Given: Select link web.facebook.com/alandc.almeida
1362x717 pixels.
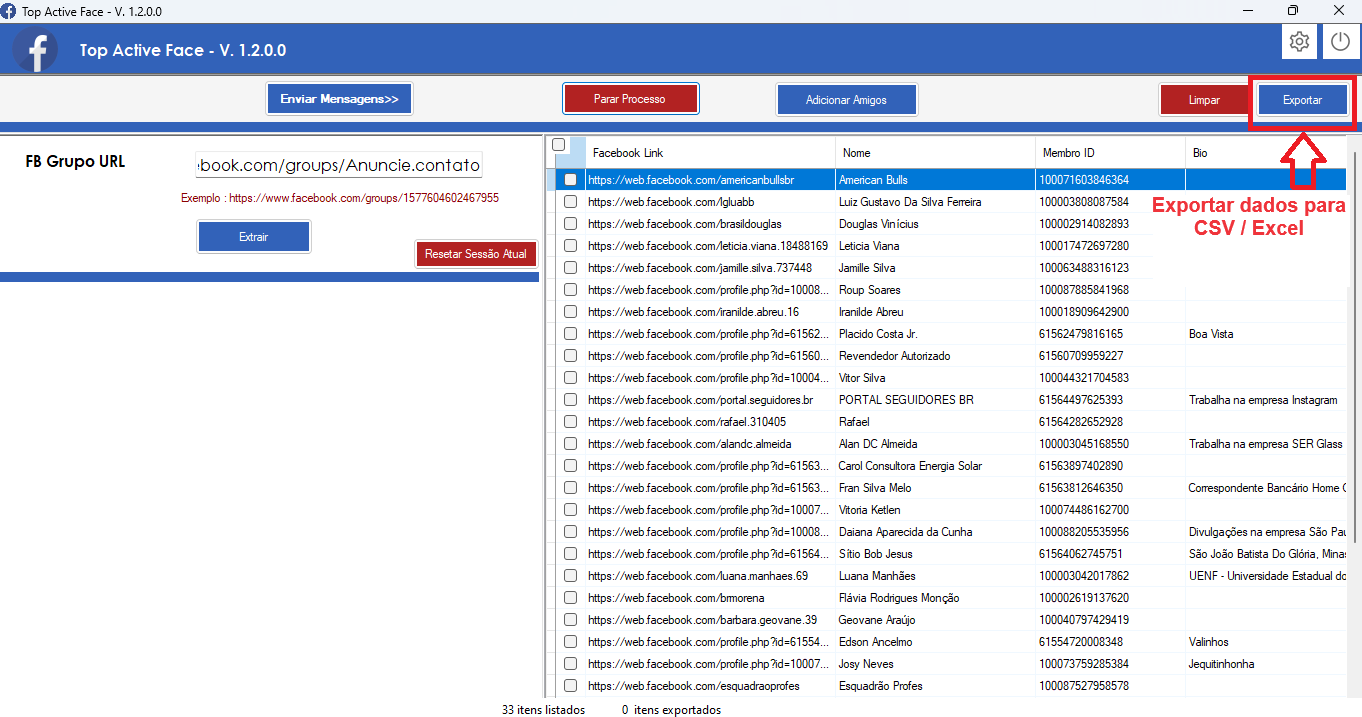Looking at the screenshot, I should [690, 444].
